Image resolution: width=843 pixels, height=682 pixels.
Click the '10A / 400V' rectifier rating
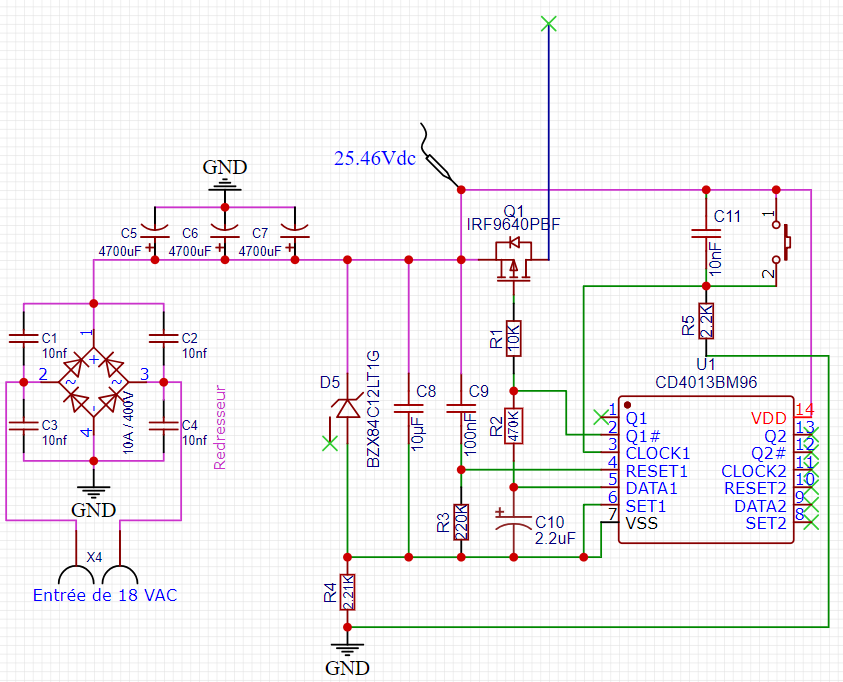tap(128, 422)
